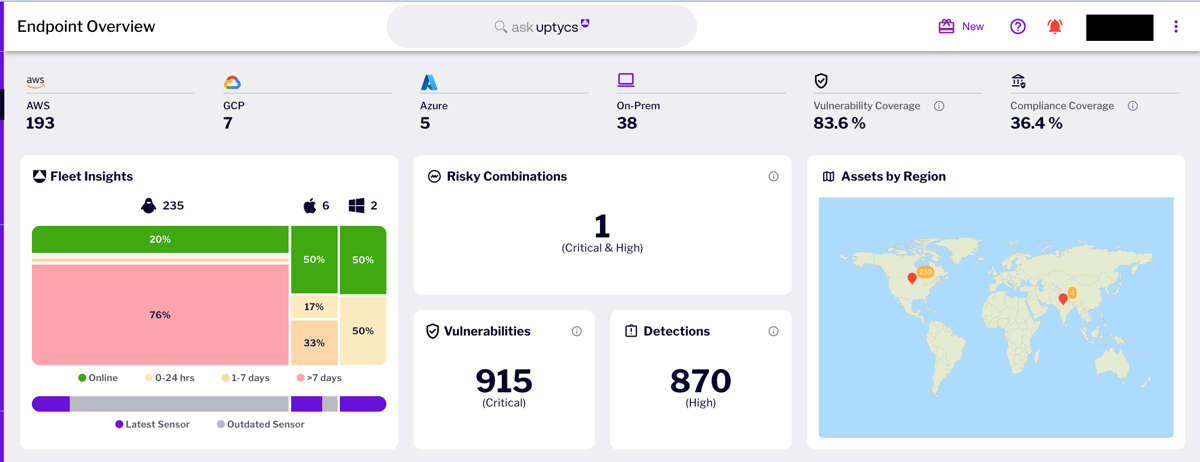Viewport: 1200px width, 462px height.
Task: Toggle the Outdated Sensor legend entry
Action: tap(260, 424)
